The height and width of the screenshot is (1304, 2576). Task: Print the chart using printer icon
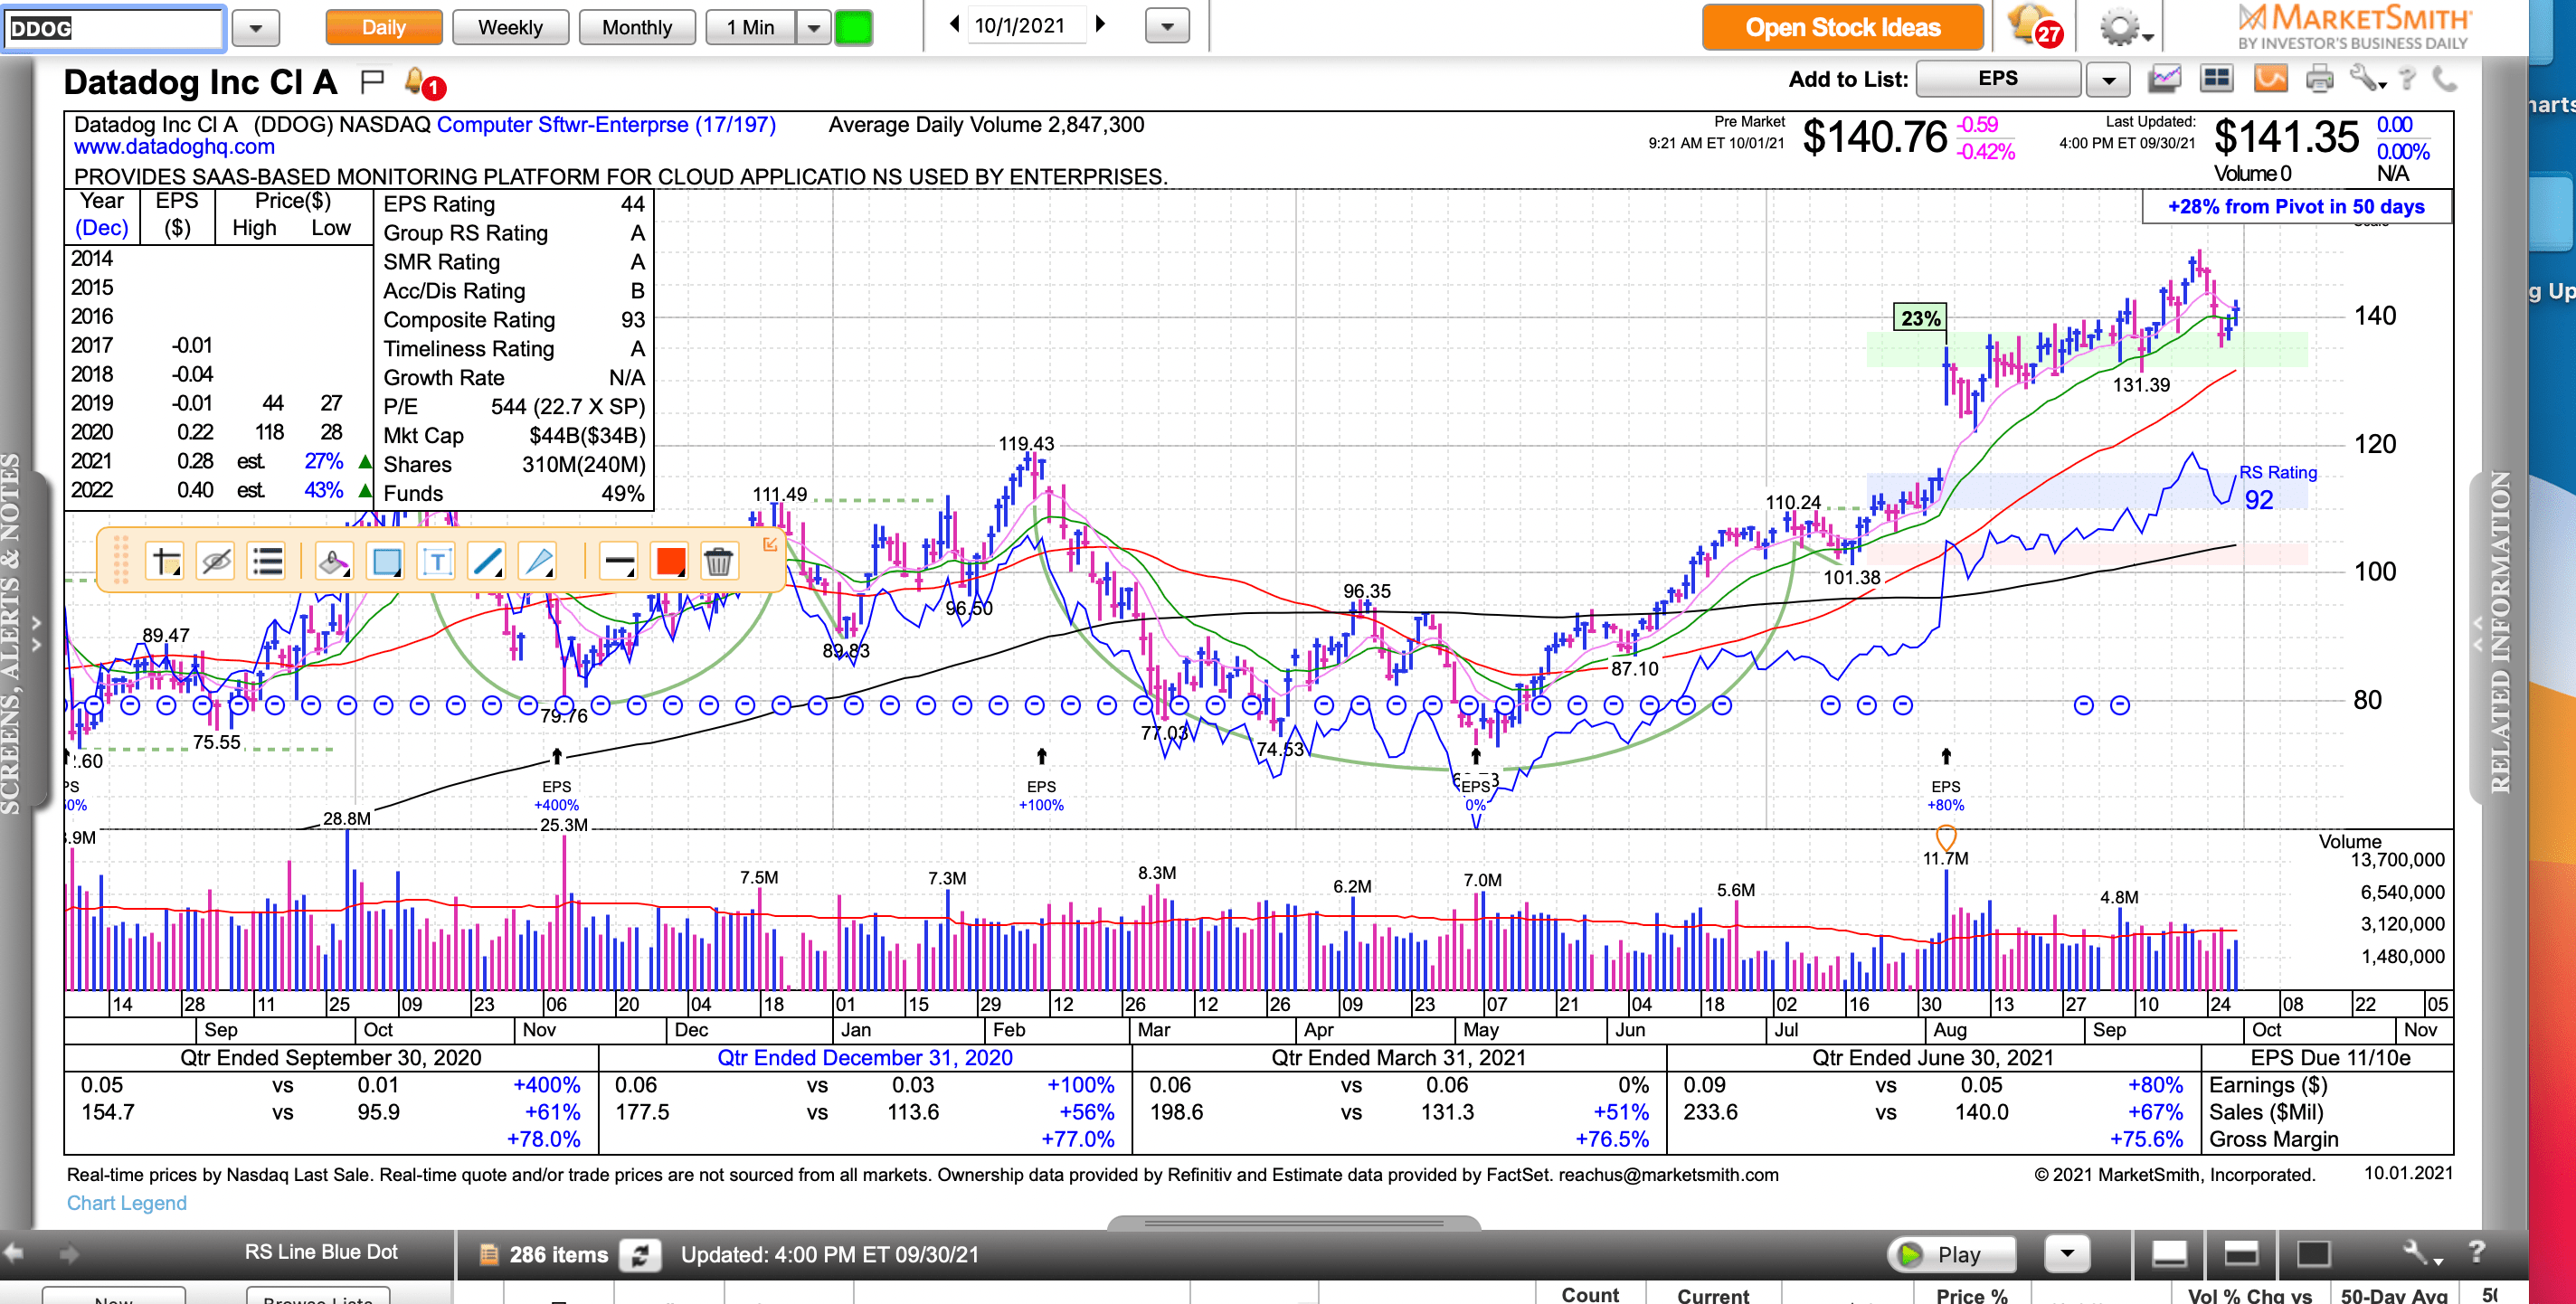coord(2319,78)
